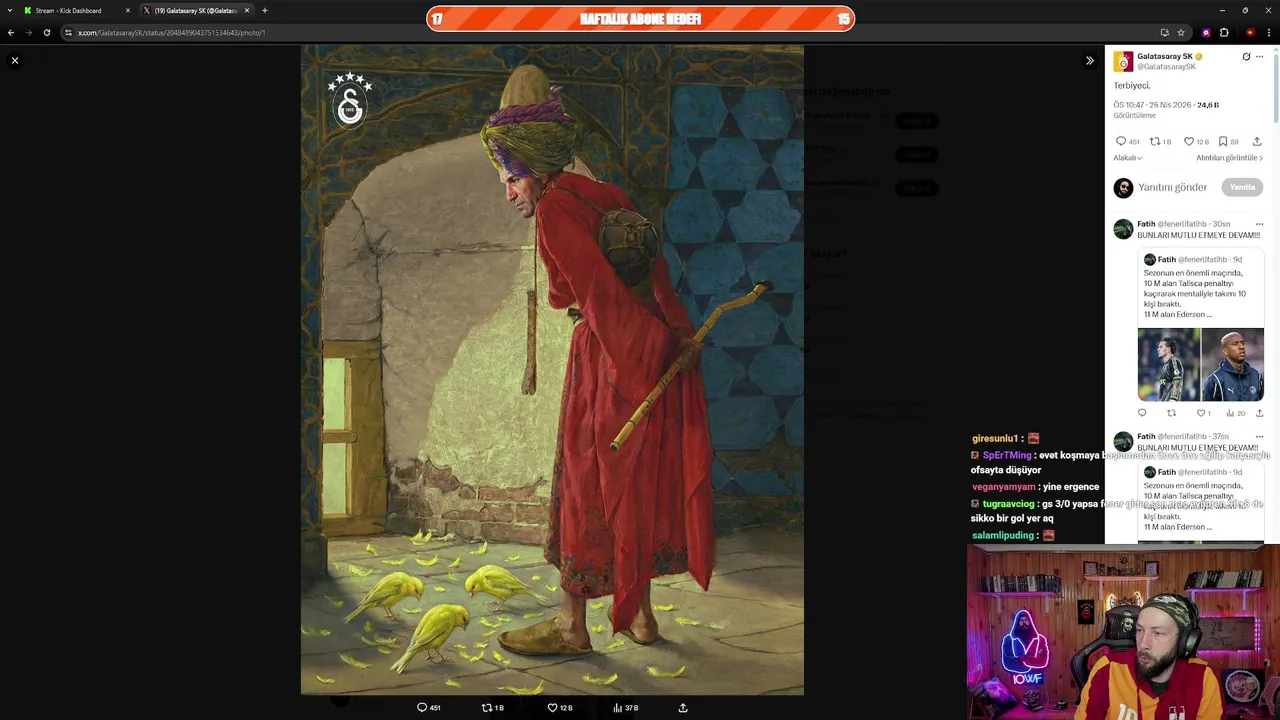Viewport: 1280px width, 720px height.
Task: Go back with the browser back arrow
Action: pyautogui.click(x=11, y=33)
